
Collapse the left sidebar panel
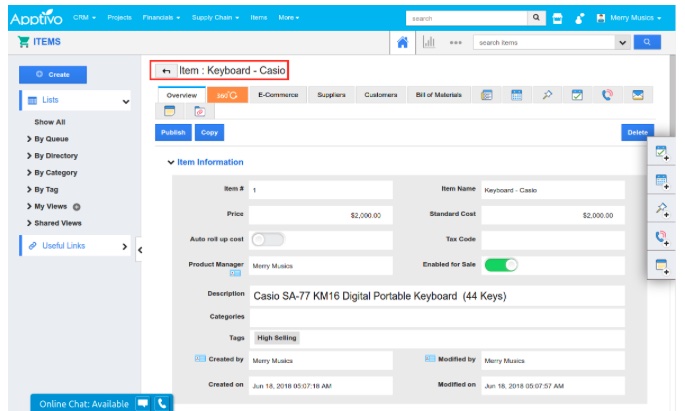click(140, 250)
